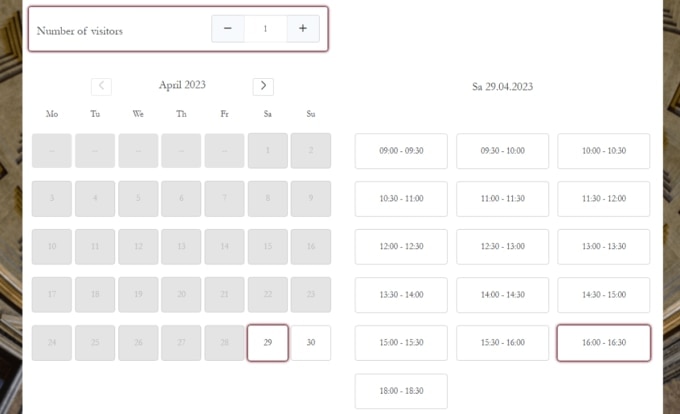Viewport: 680px width, 414px height.
Task: Go to previous month arrow
Action: [x=101, y=86]
